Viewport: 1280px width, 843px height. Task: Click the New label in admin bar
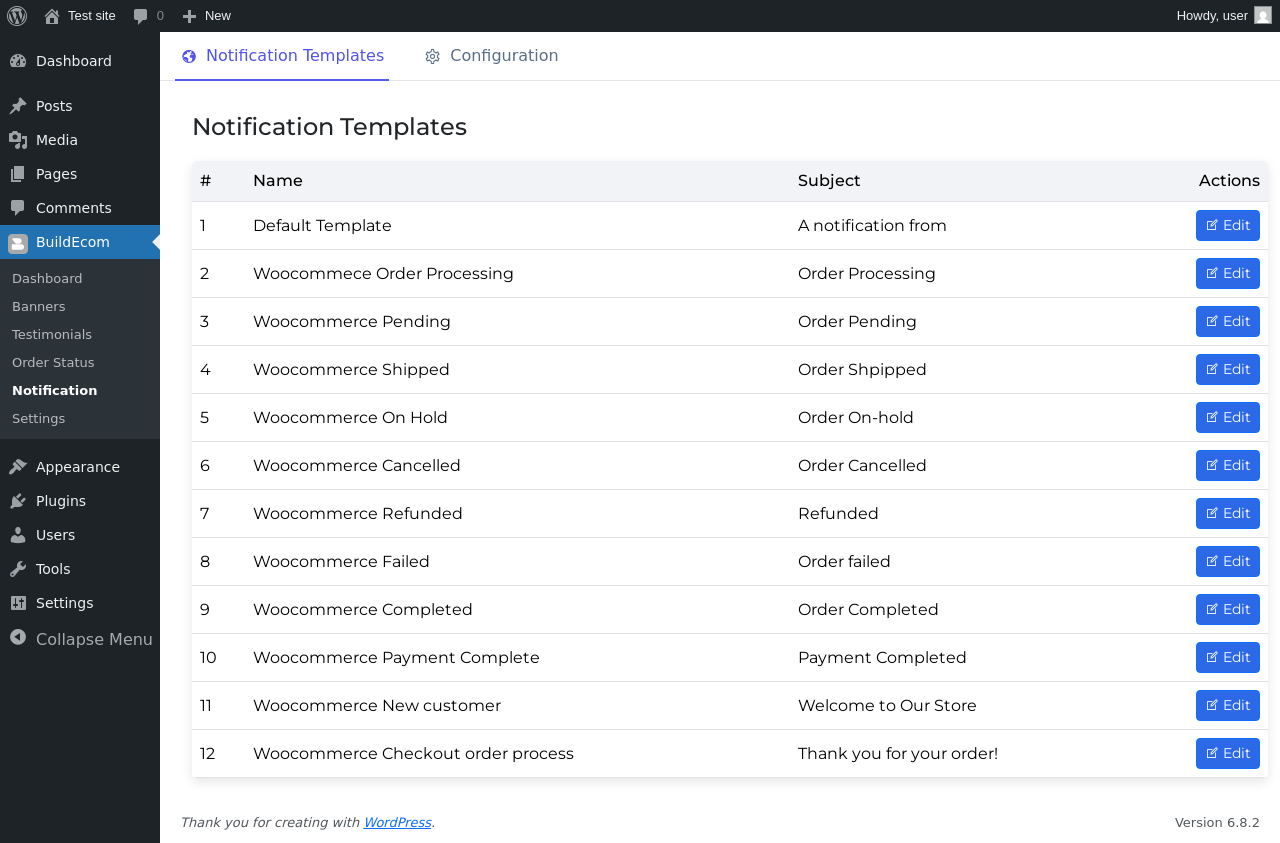pyautogui.click(x=218, y=16)
